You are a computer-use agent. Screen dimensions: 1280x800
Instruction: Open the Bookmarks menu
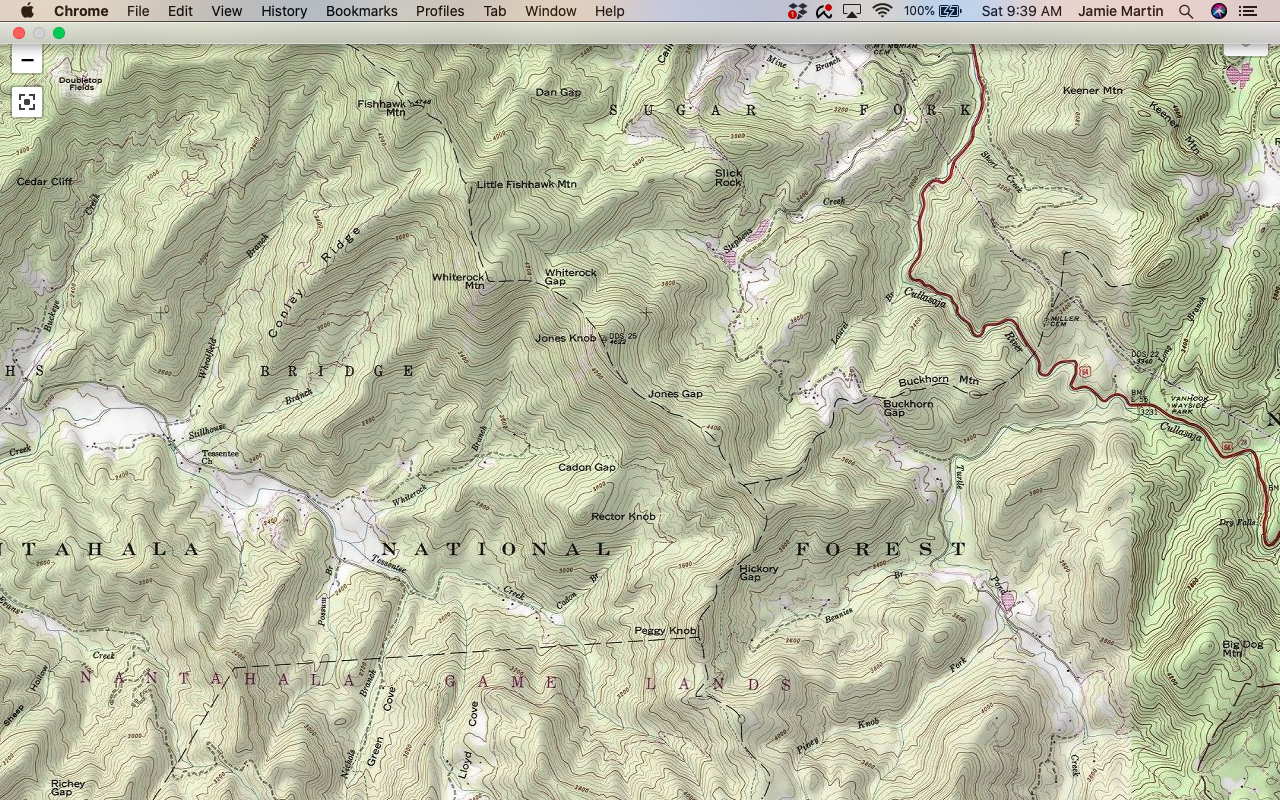[x=361, y=11]
